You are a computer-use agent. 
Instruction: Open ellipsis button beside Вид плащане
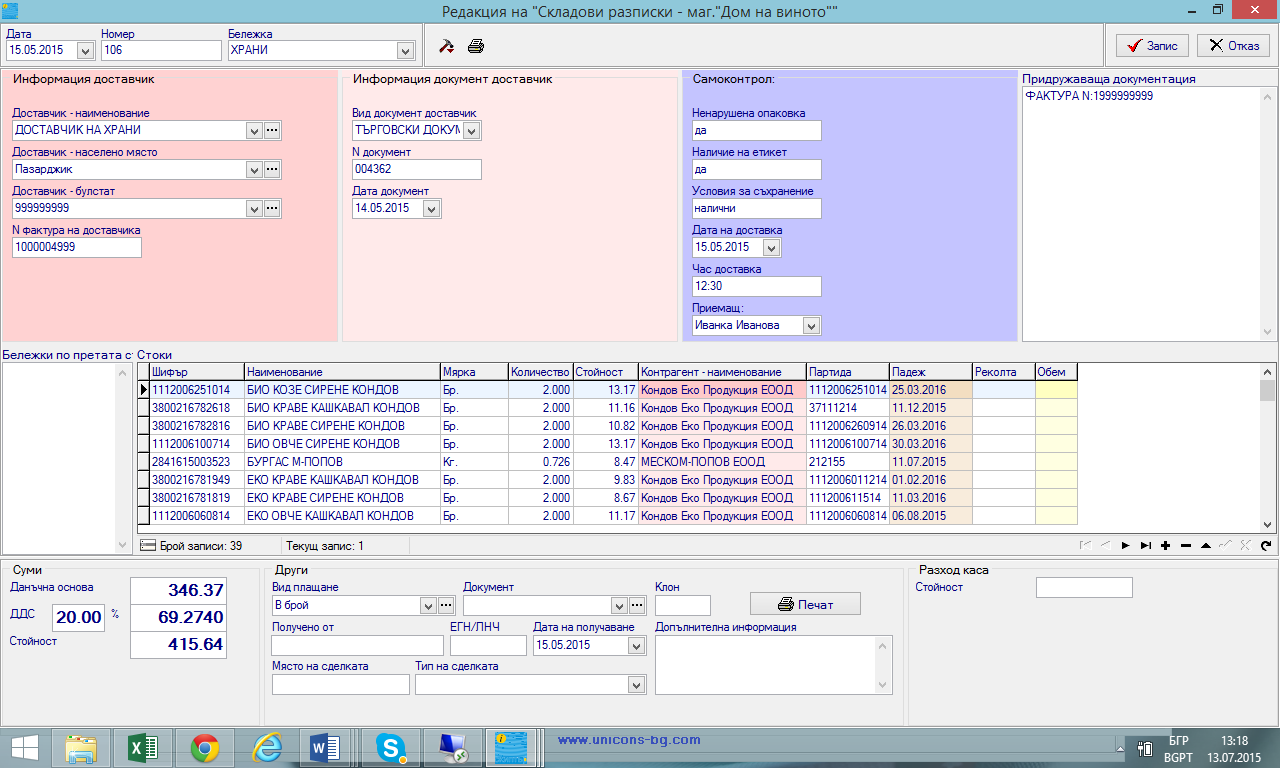446,605
